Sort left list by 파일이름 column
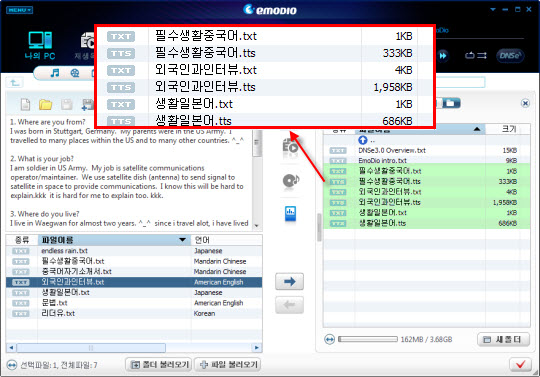This screenshot has height=377, width=540. pyautogui.click(x=114, y=240)
